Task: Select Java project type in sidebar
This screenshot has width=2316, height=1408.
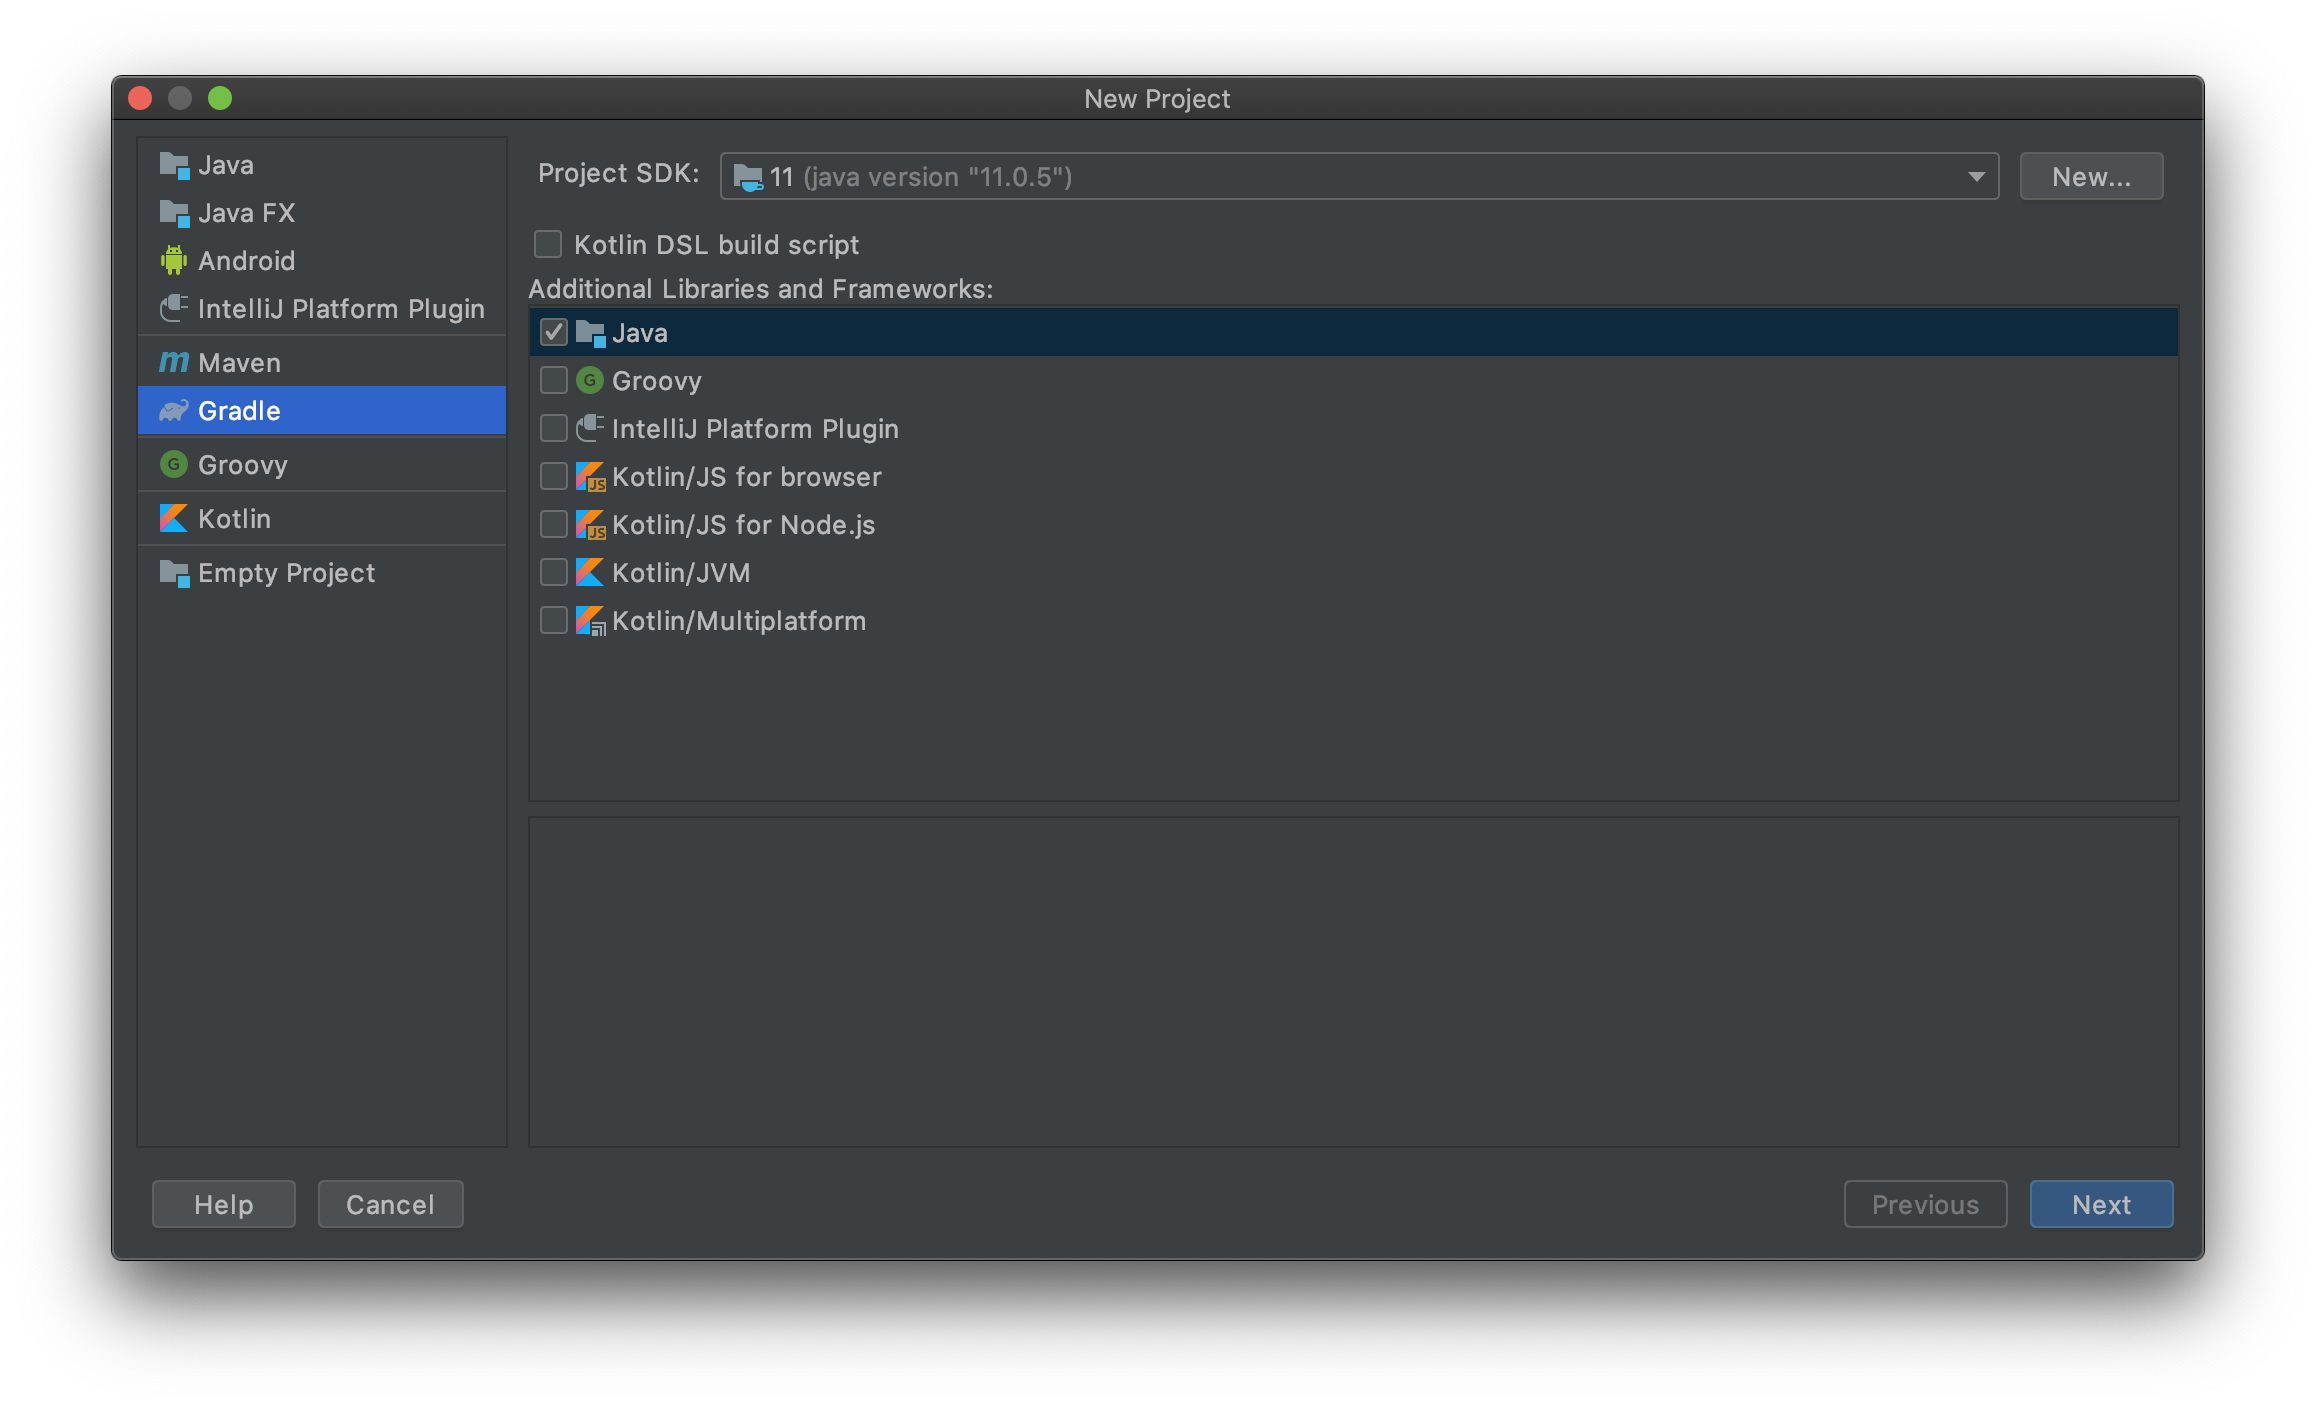Action: (x=226, y=165)
